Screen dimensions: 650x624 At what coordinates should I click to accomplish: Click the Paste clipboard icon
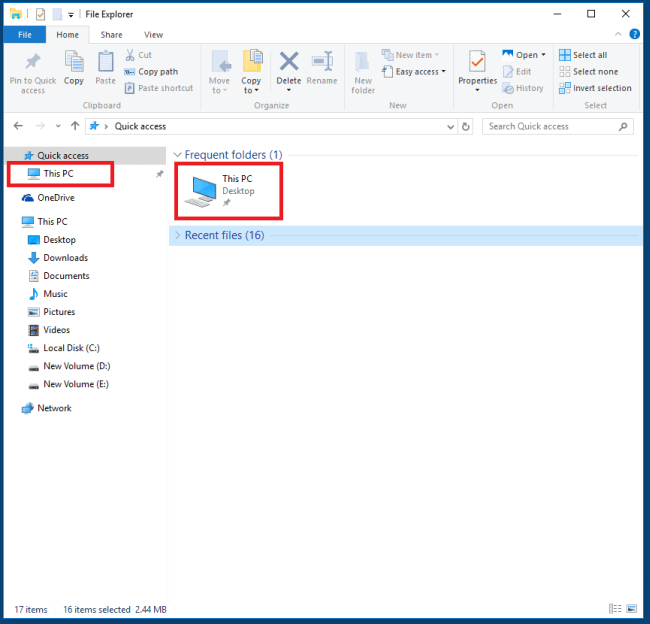click(x=105, y=62)
